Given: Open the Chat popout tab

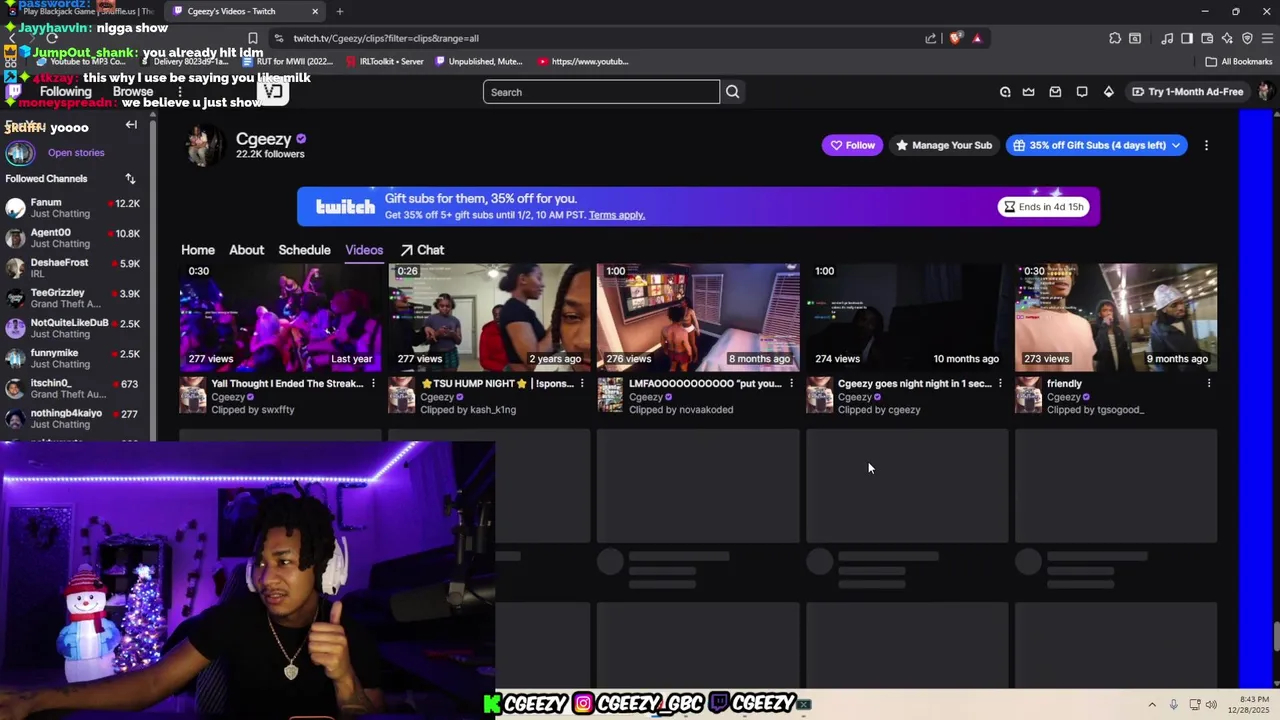Looking at the screenshot, I should tap(422, 250).
